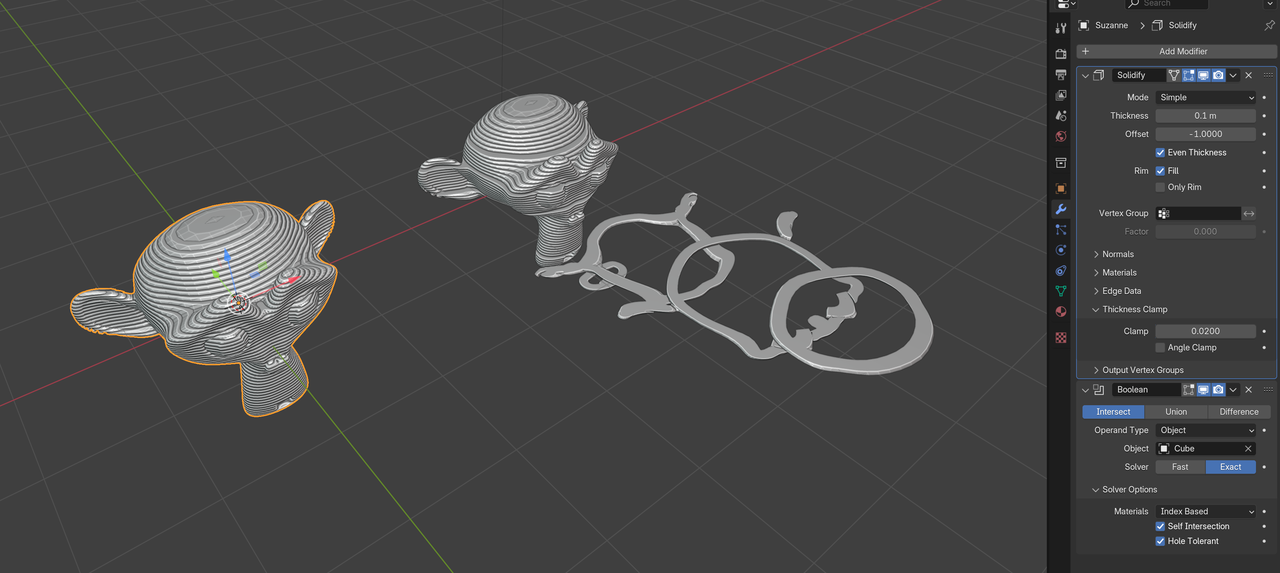Screen dimensions: 1280x573
Task: Open the Operand Type dropdown
Action: (1205, 430)
